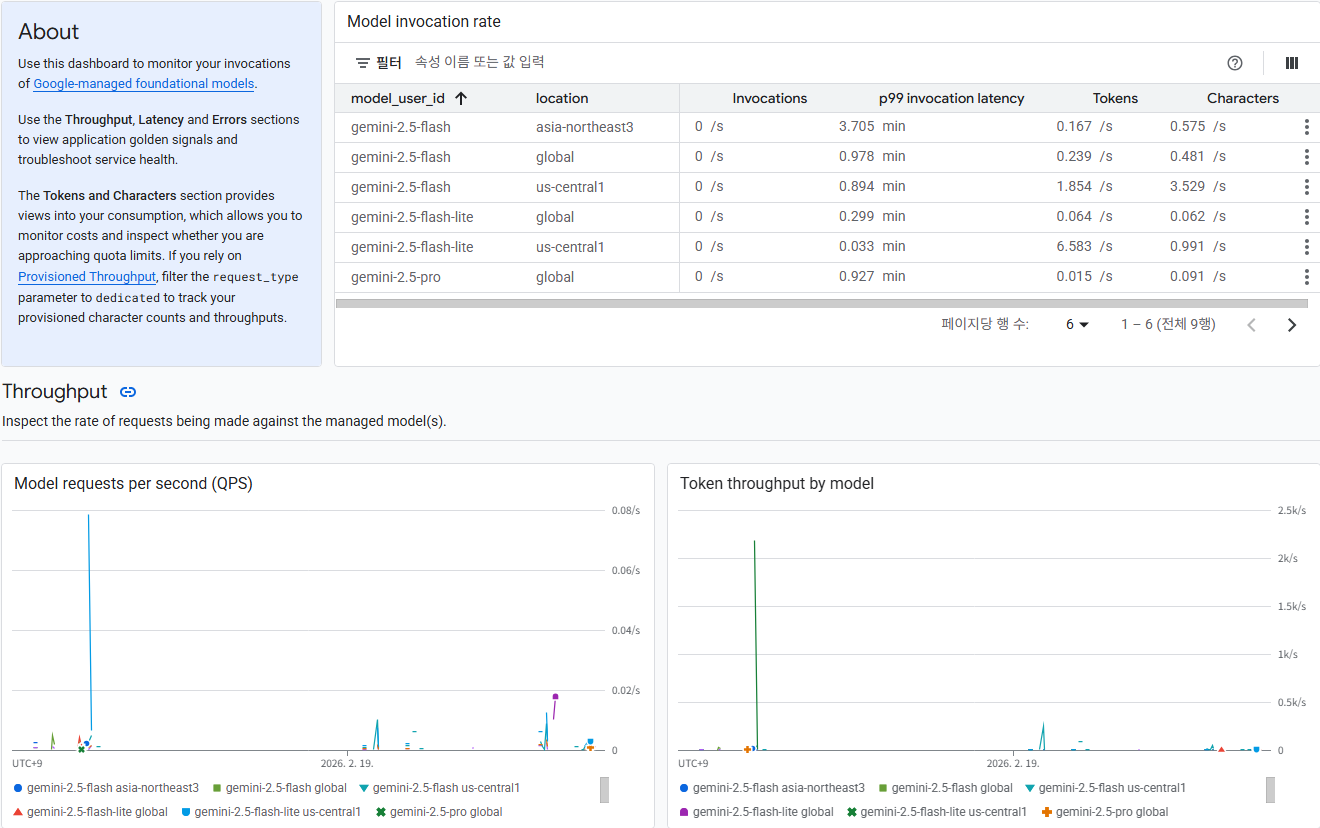Open the column display options icon
The width and height of the screenshot is (1320, 828).
1292,63
